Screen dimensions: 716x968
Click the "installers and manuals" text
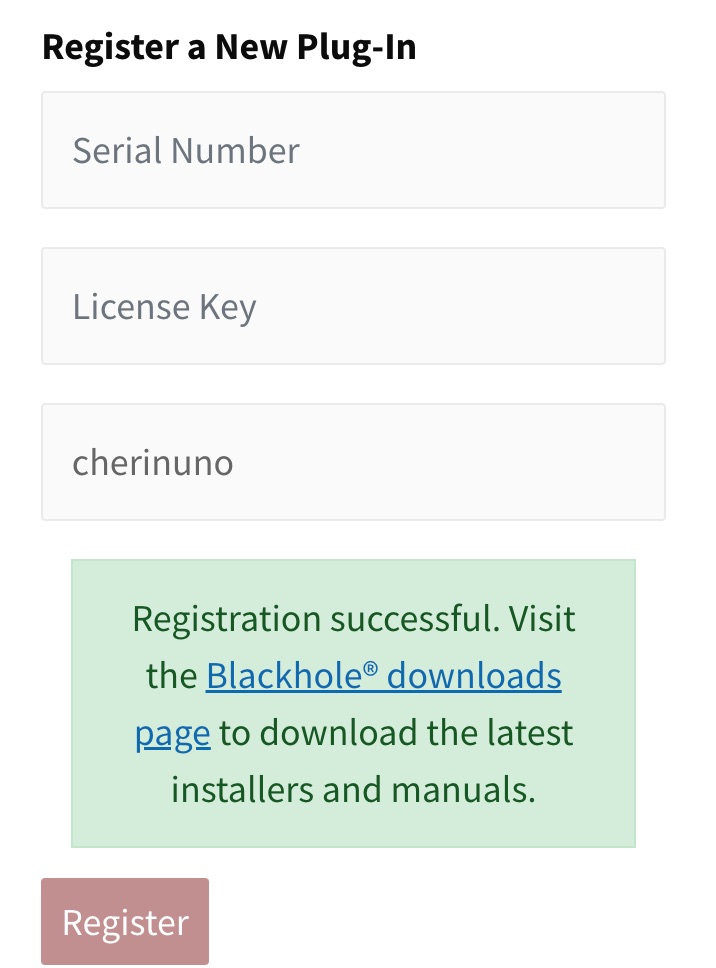click(353, 790)
